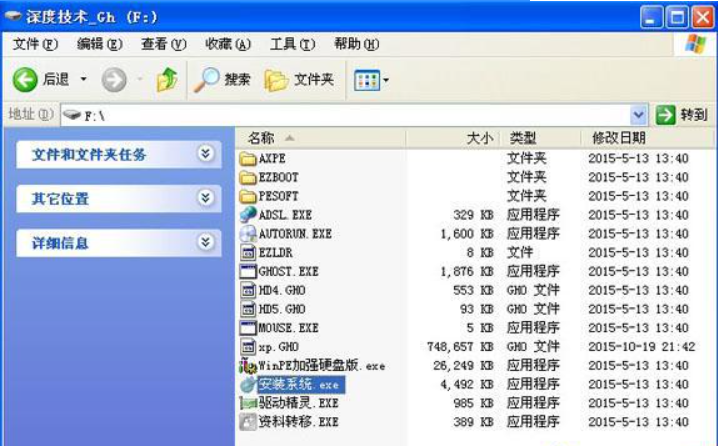This screenshot has height=446, width=718.
Task: Select the 驱动精灵.EXE file icon
Action: pos(249,403)
